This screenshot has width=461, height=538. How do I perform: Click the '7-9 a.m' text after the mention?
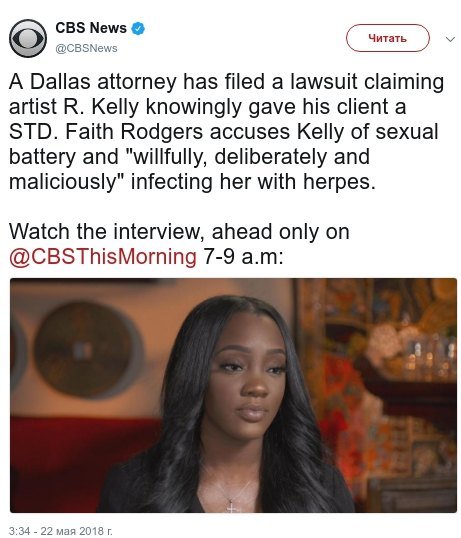tap(244, 257)
